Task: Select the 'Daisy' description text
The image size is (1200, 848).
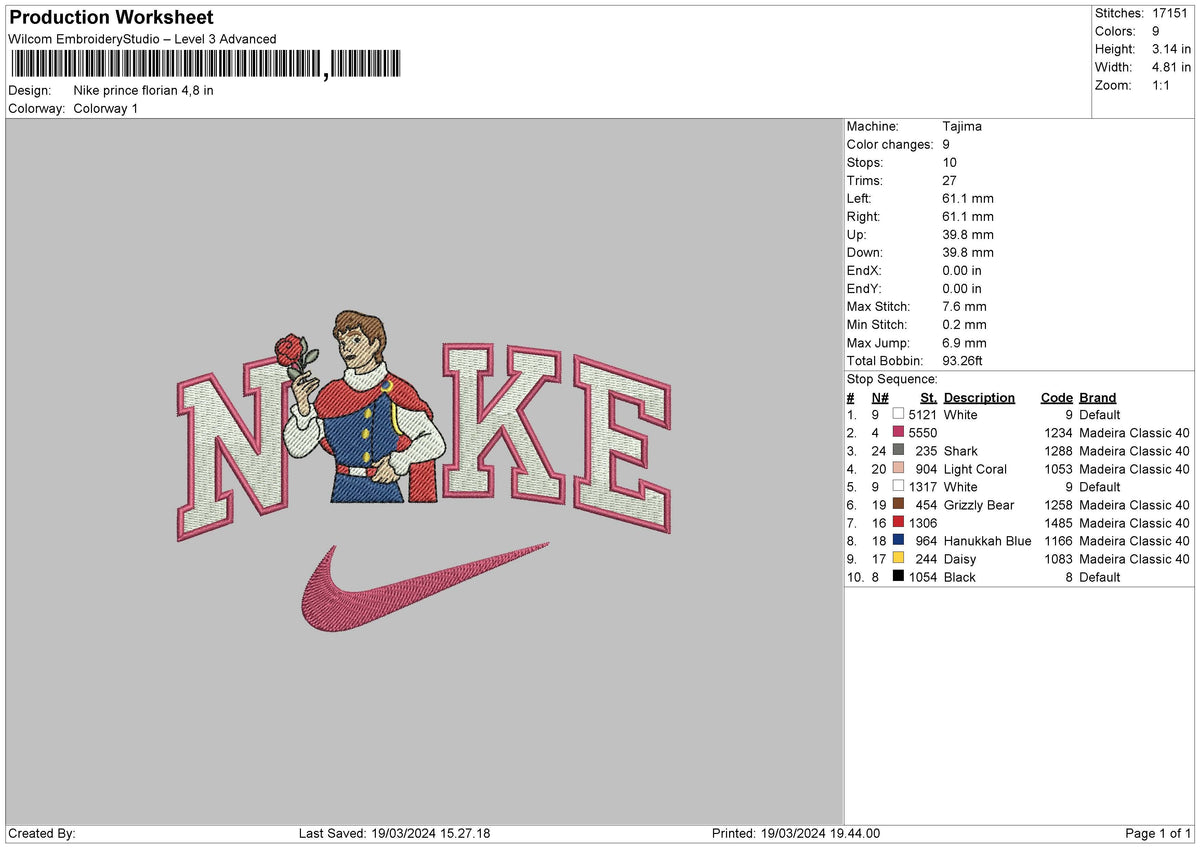Action: pos(960,559)
